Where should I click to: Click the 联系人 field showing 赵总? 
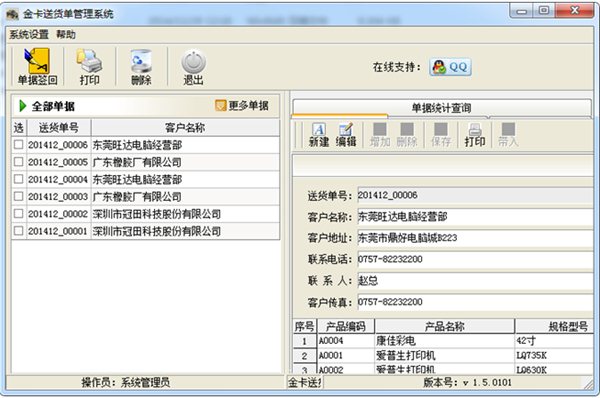point(475,281)
